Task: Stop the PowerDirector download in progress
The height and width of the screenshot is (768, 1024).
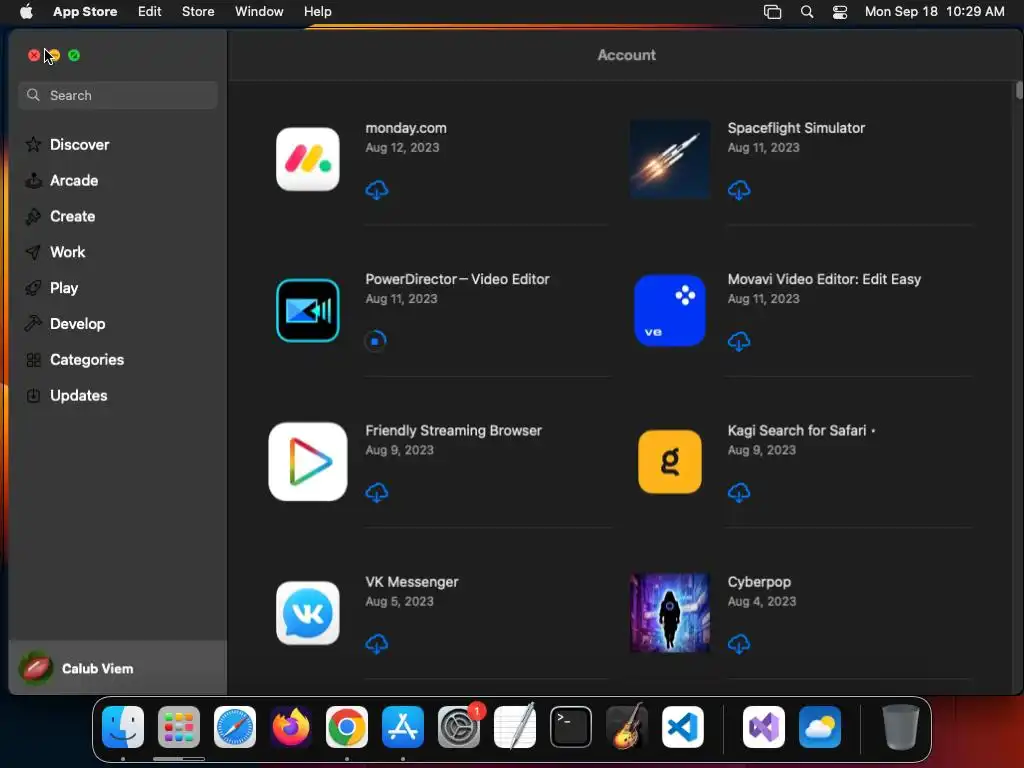Action: (376, 341)
